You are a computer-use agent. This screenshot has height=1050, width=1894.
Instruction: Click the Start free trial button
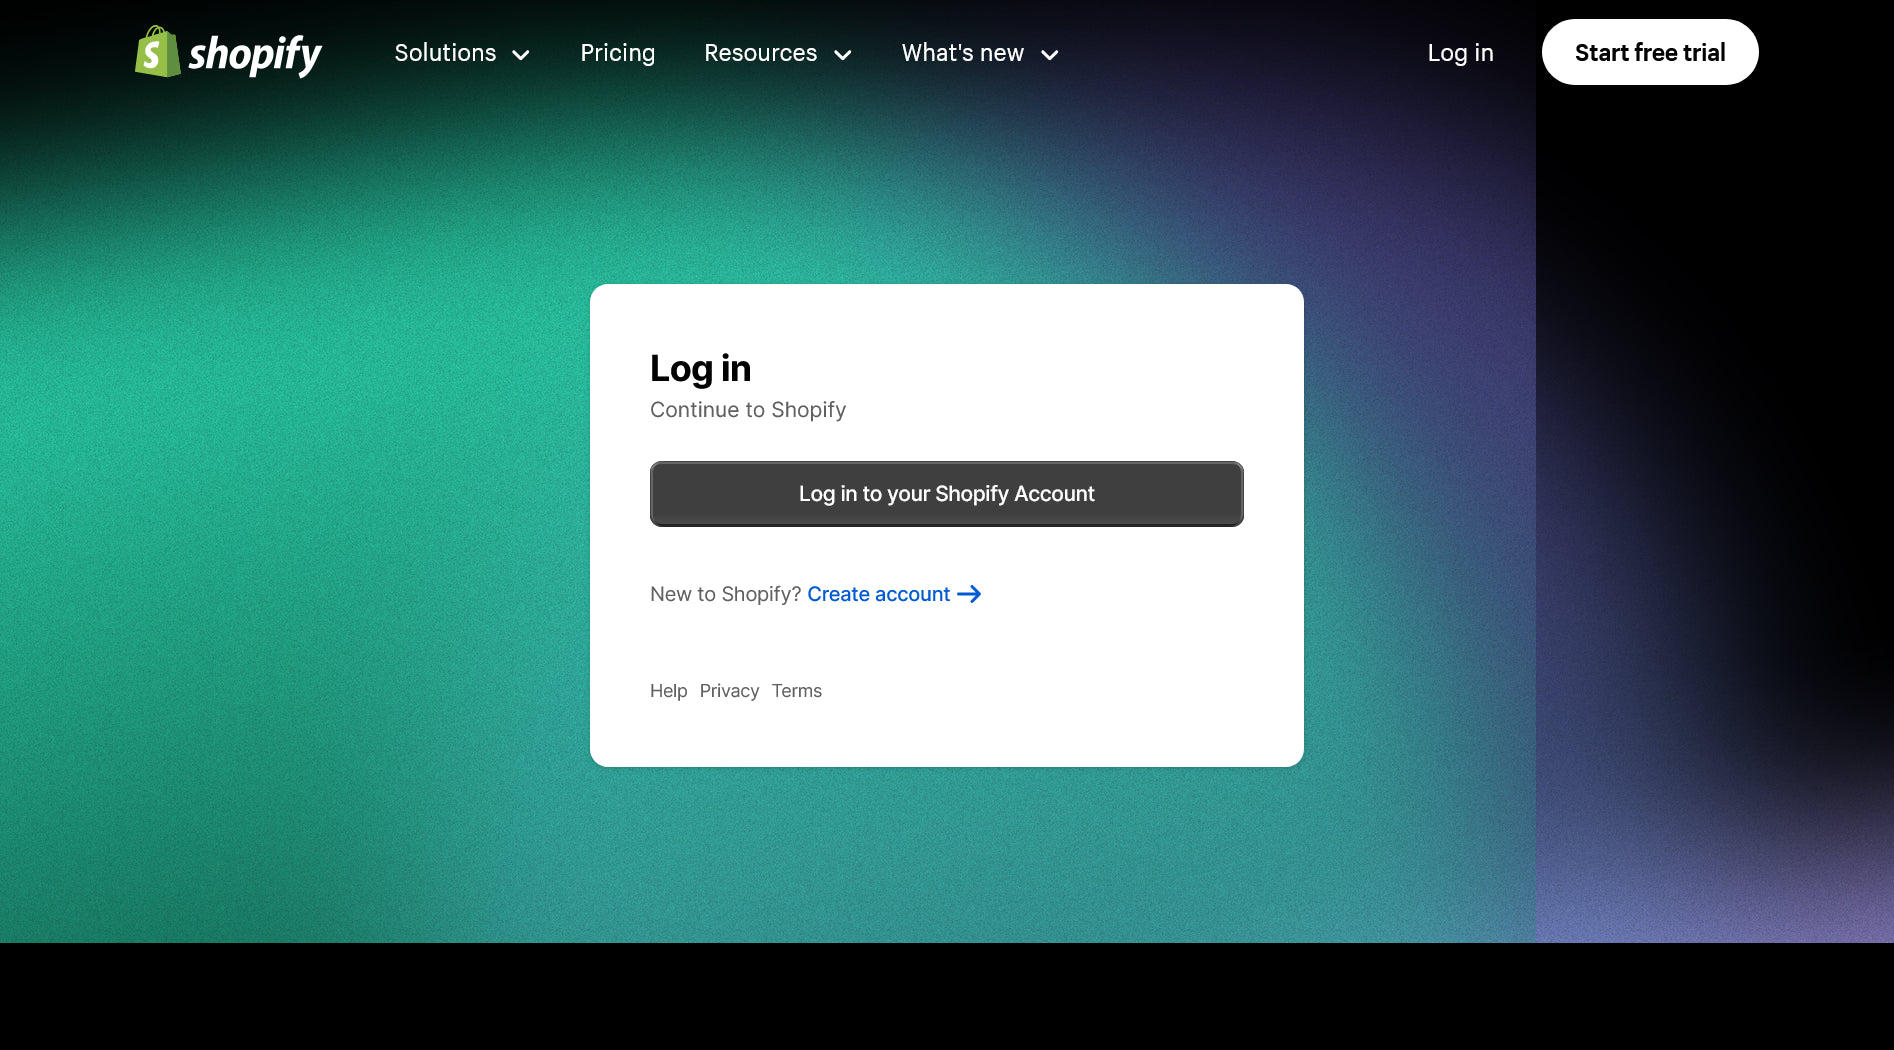[x=1650, y=52]
